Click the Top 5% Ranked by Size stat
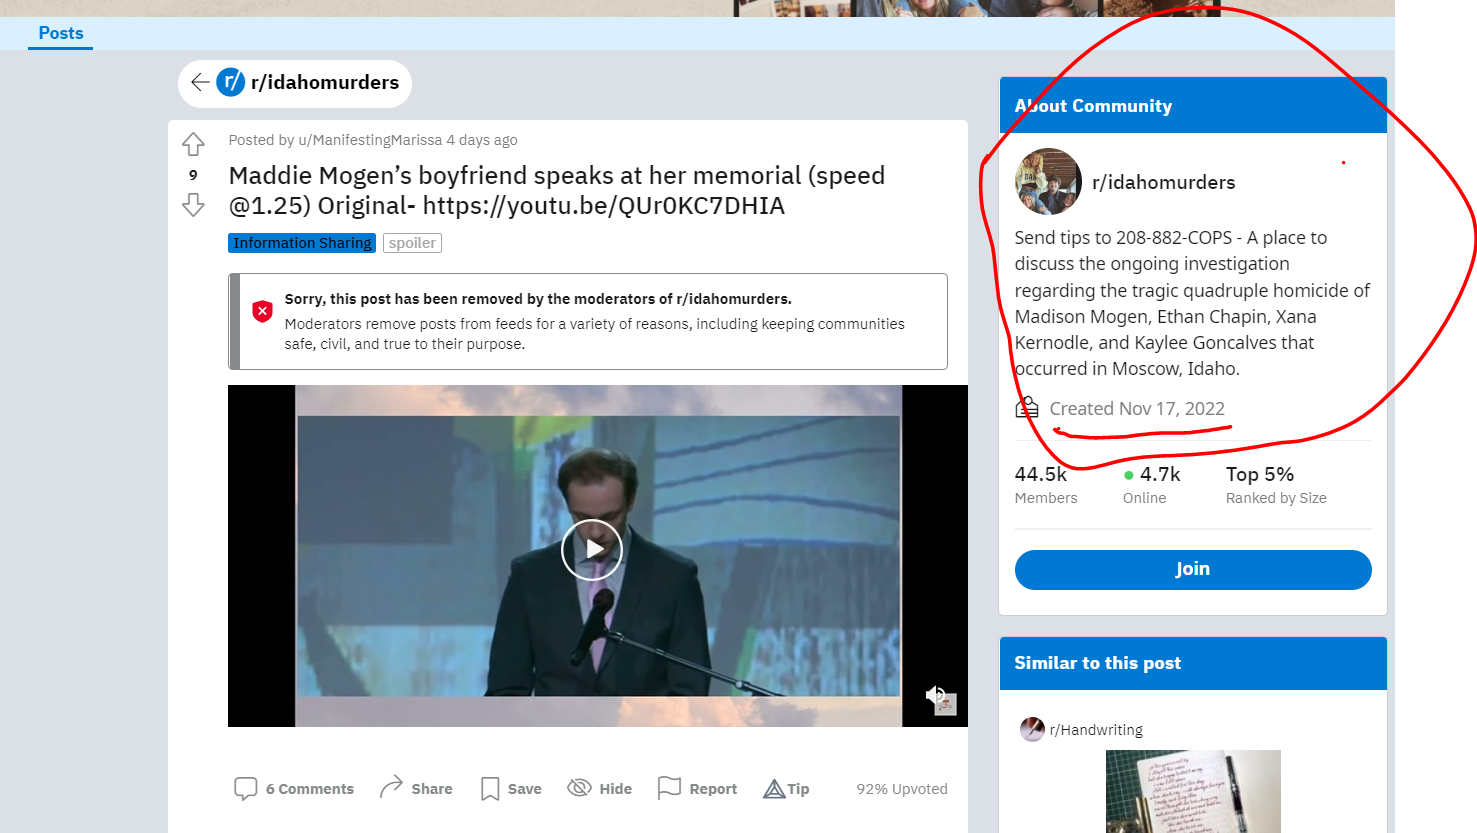Screen dimensions: 1477x833 tap(1276, 485)
